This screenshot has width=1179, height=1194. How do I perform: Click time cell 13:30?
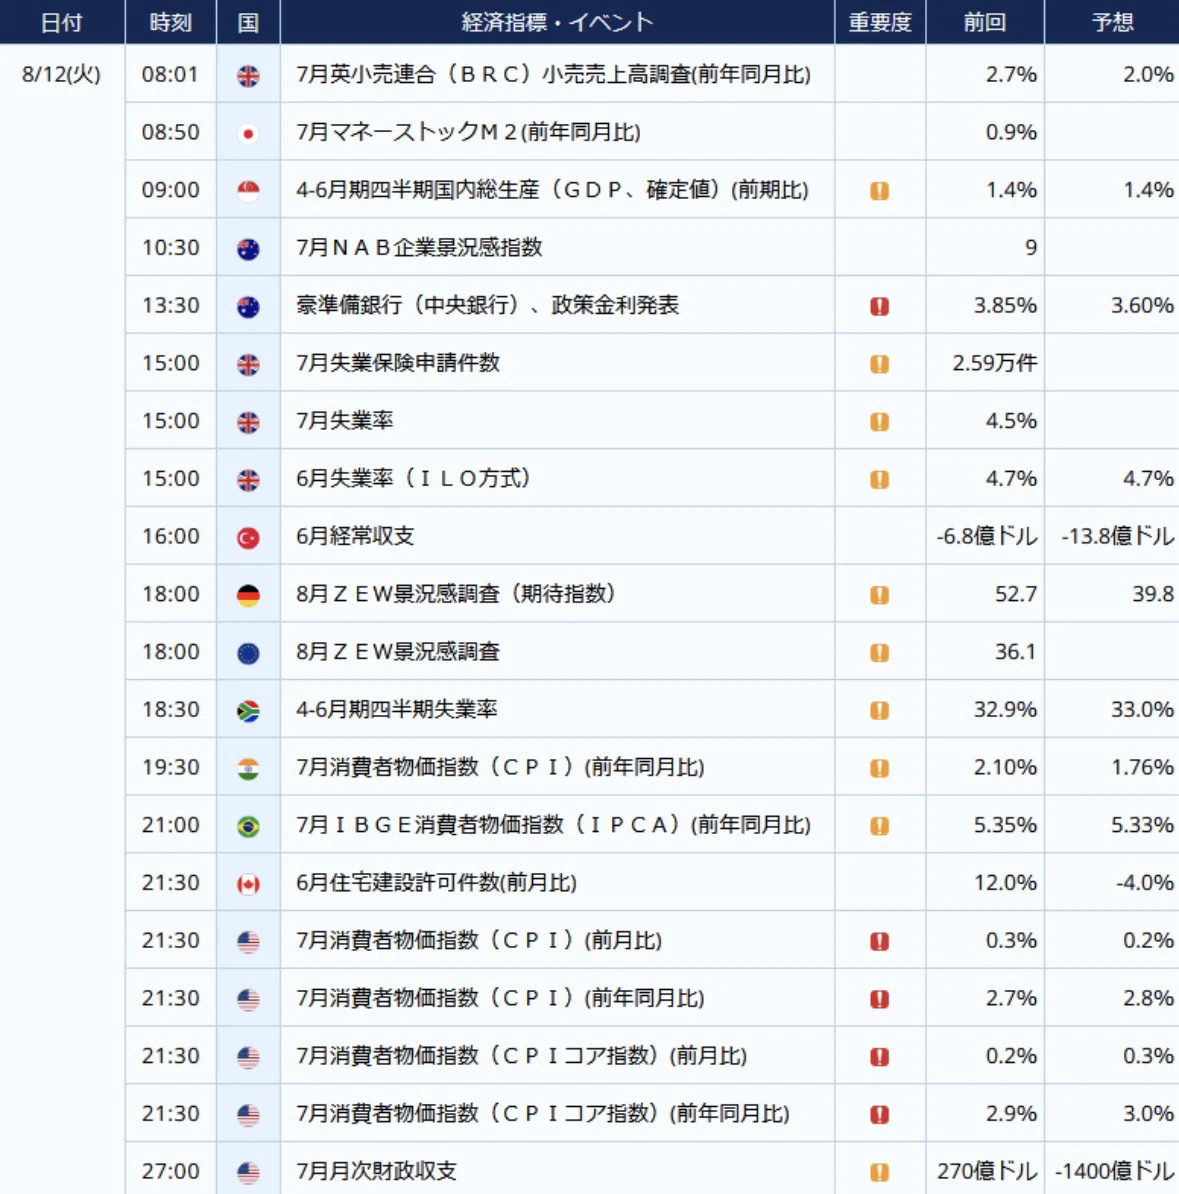[171, 305]
